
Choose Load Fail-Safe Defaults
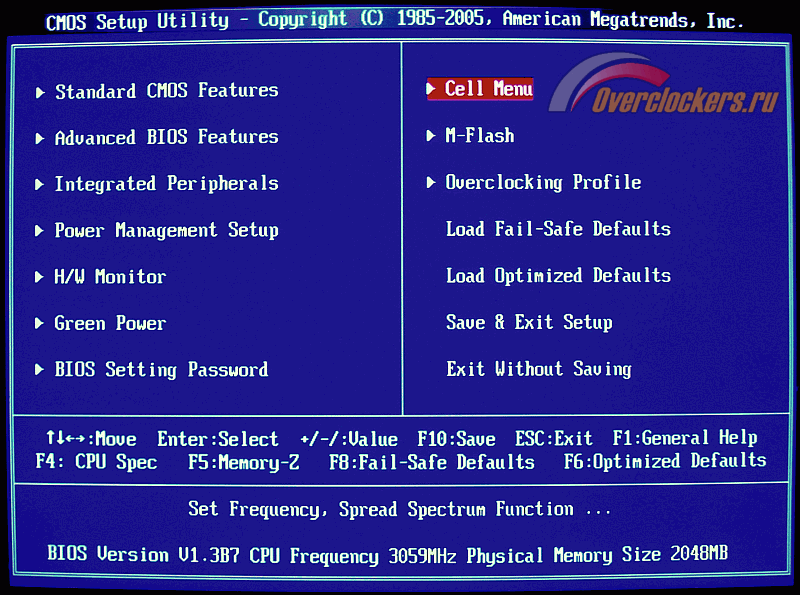click(x=558, y=229)
